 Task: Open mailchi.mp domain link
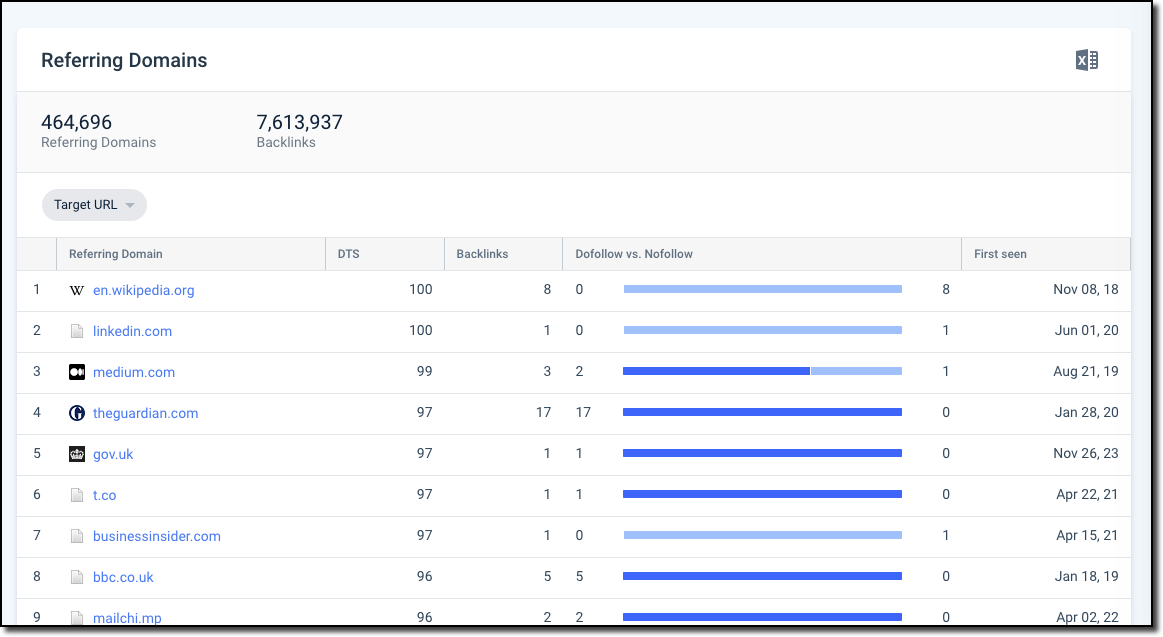[127, 618]
